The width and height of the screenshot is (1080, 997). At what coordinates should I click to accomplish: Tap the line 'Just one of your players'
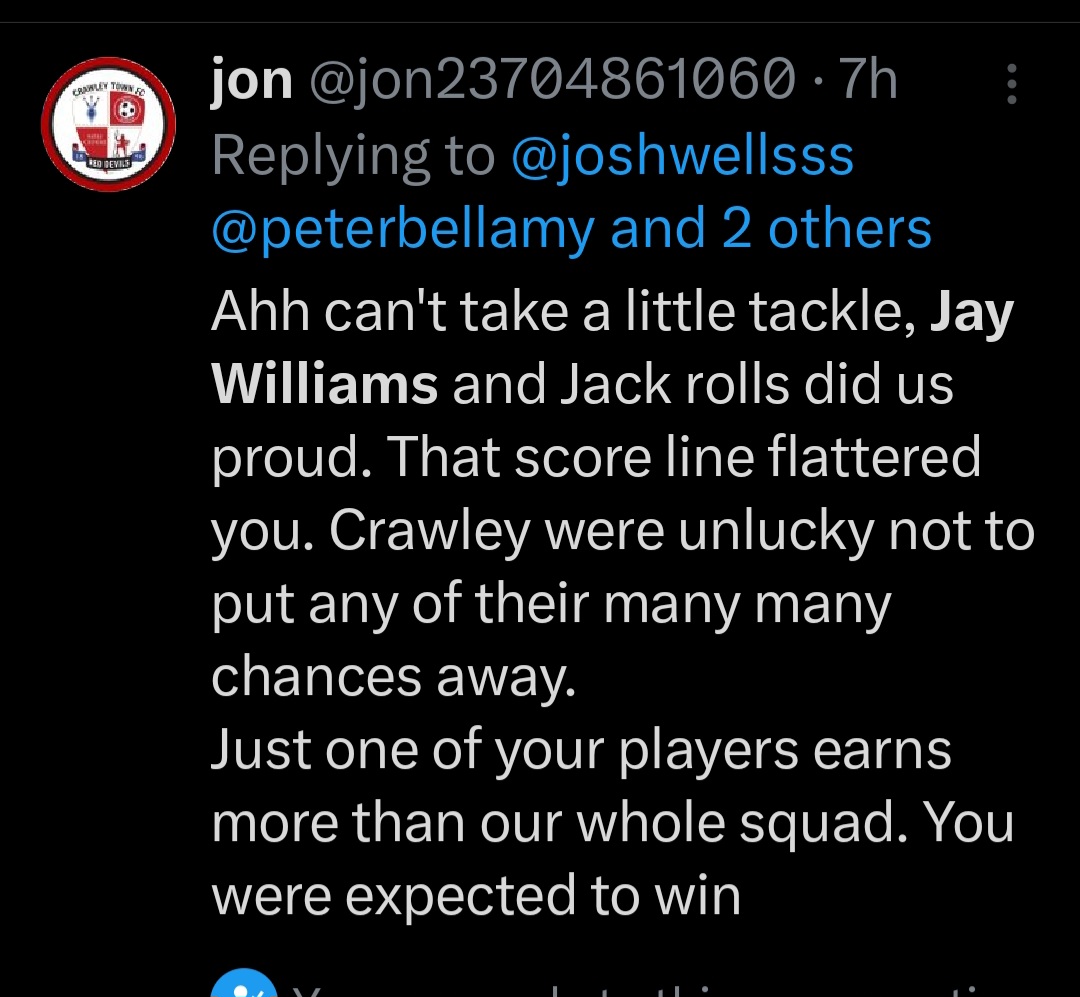click(x=581, y=752)
